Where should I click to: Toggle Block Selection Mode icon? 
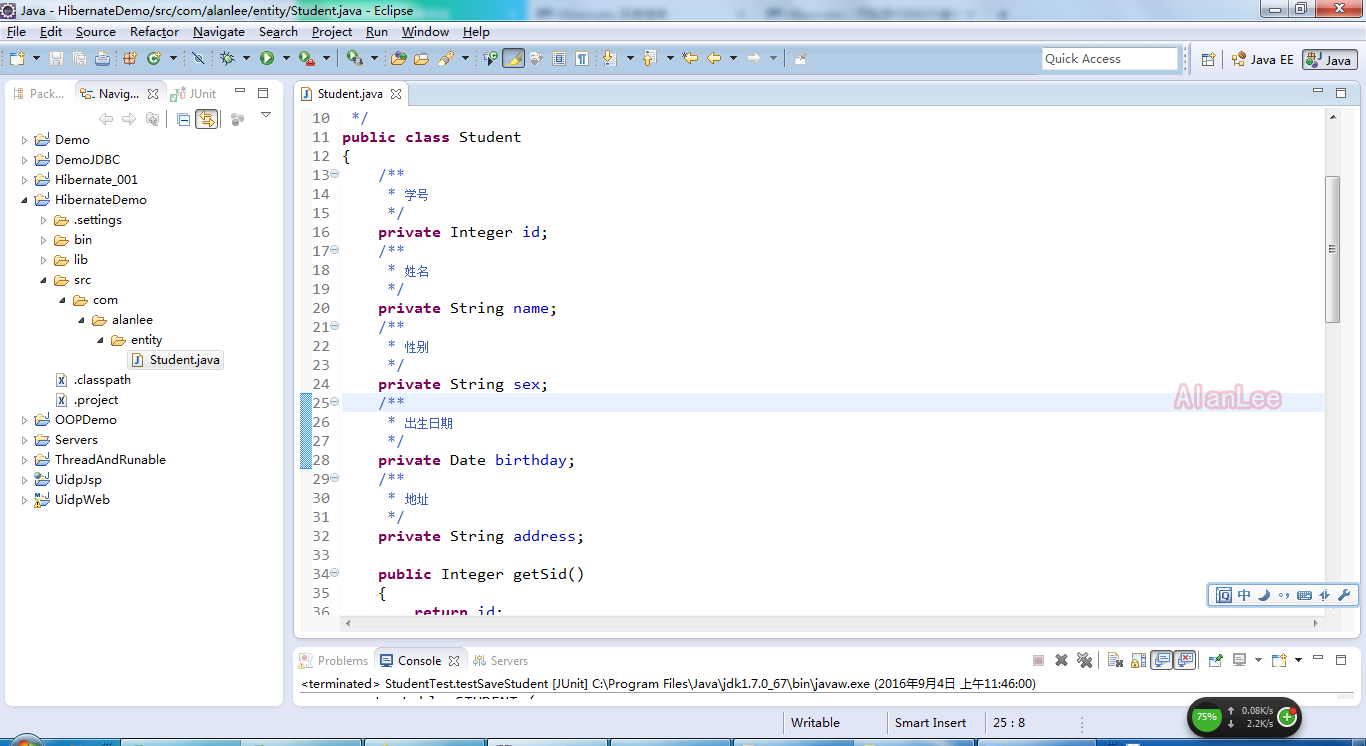coord(559,59)
